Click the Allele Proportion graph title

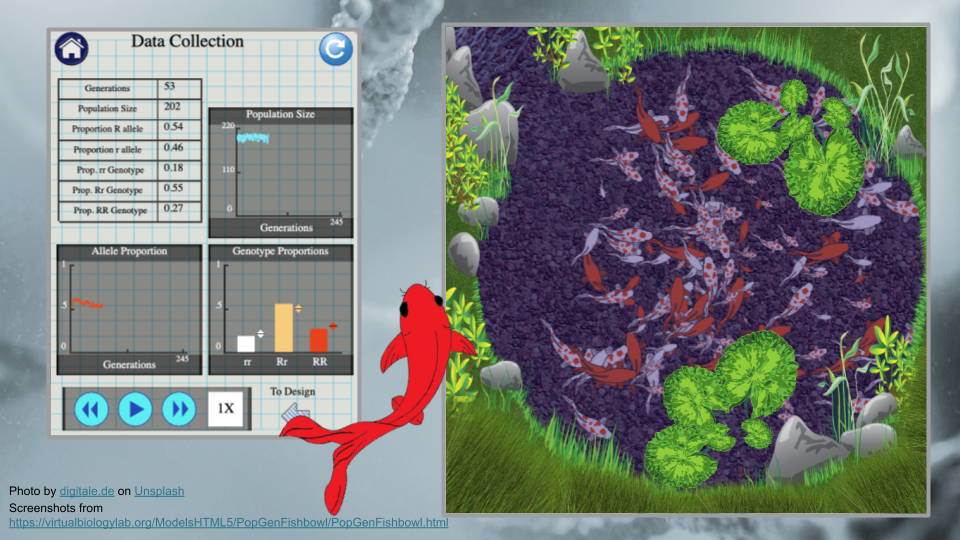[129, 251]
